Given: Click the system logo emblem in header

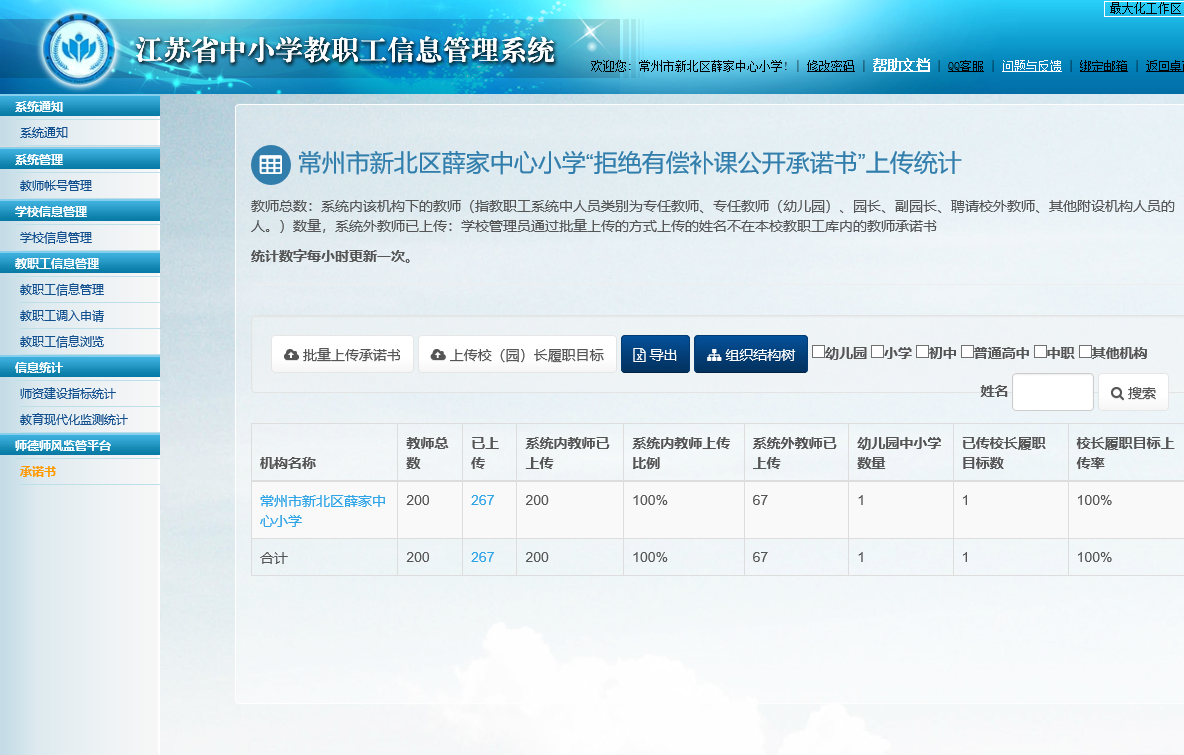Looking at the screenshot, I should [79, 48].
